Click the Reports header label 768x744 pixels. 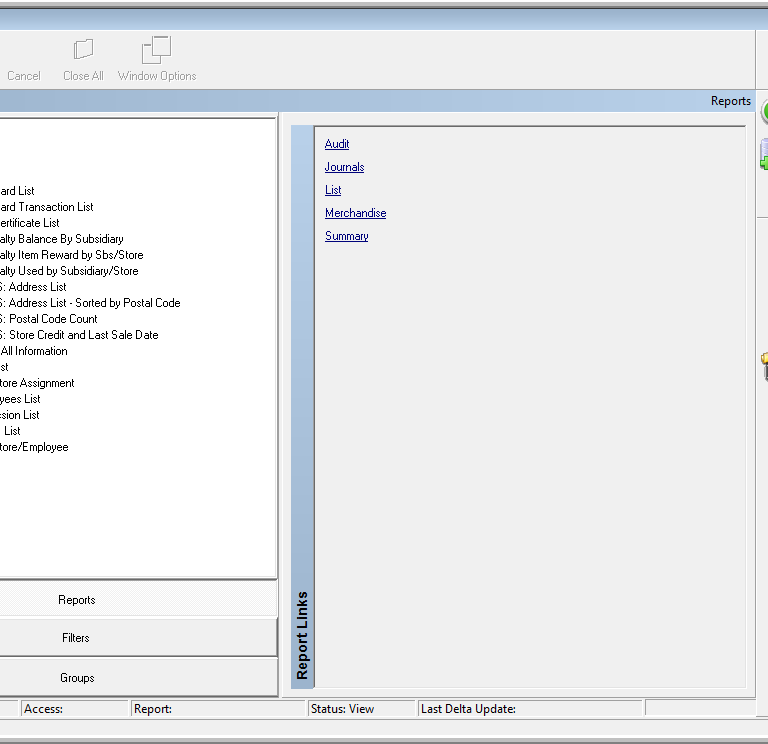pos(731,101)
